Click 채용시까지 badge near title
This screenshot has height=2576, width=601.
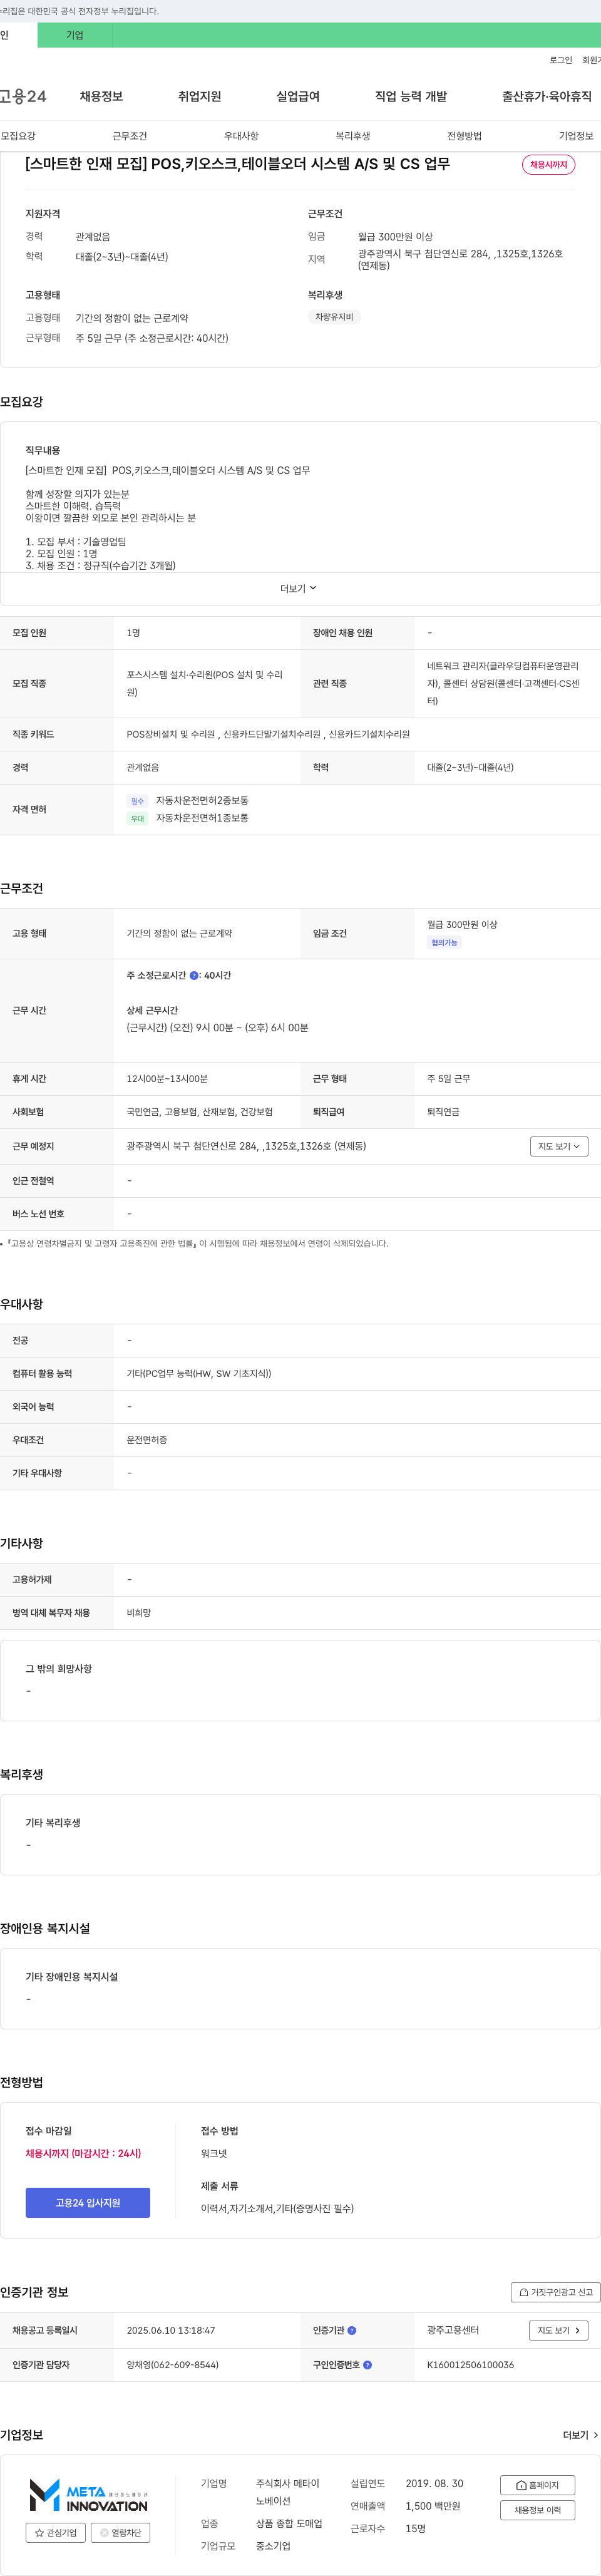tap(548, 165)
